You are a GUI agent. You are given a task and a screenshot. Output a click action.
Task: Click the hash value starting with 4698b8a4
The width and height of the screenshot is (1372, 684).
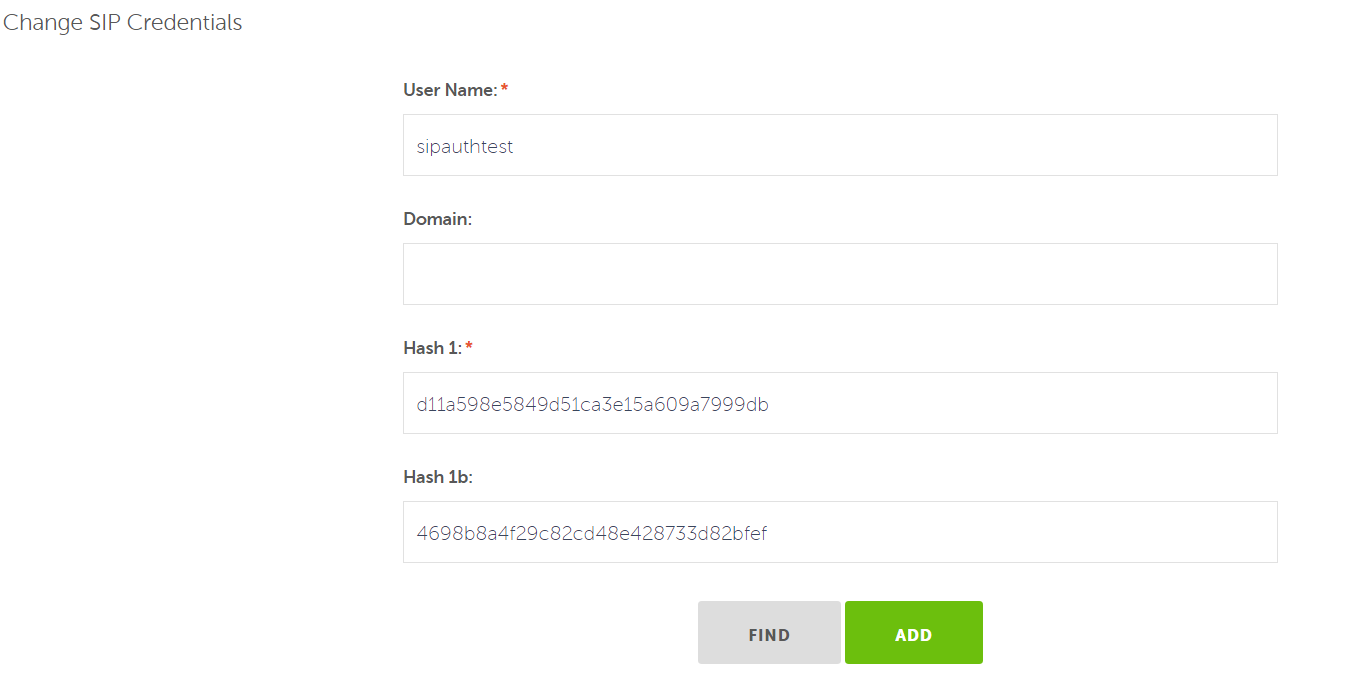[592, 533]
